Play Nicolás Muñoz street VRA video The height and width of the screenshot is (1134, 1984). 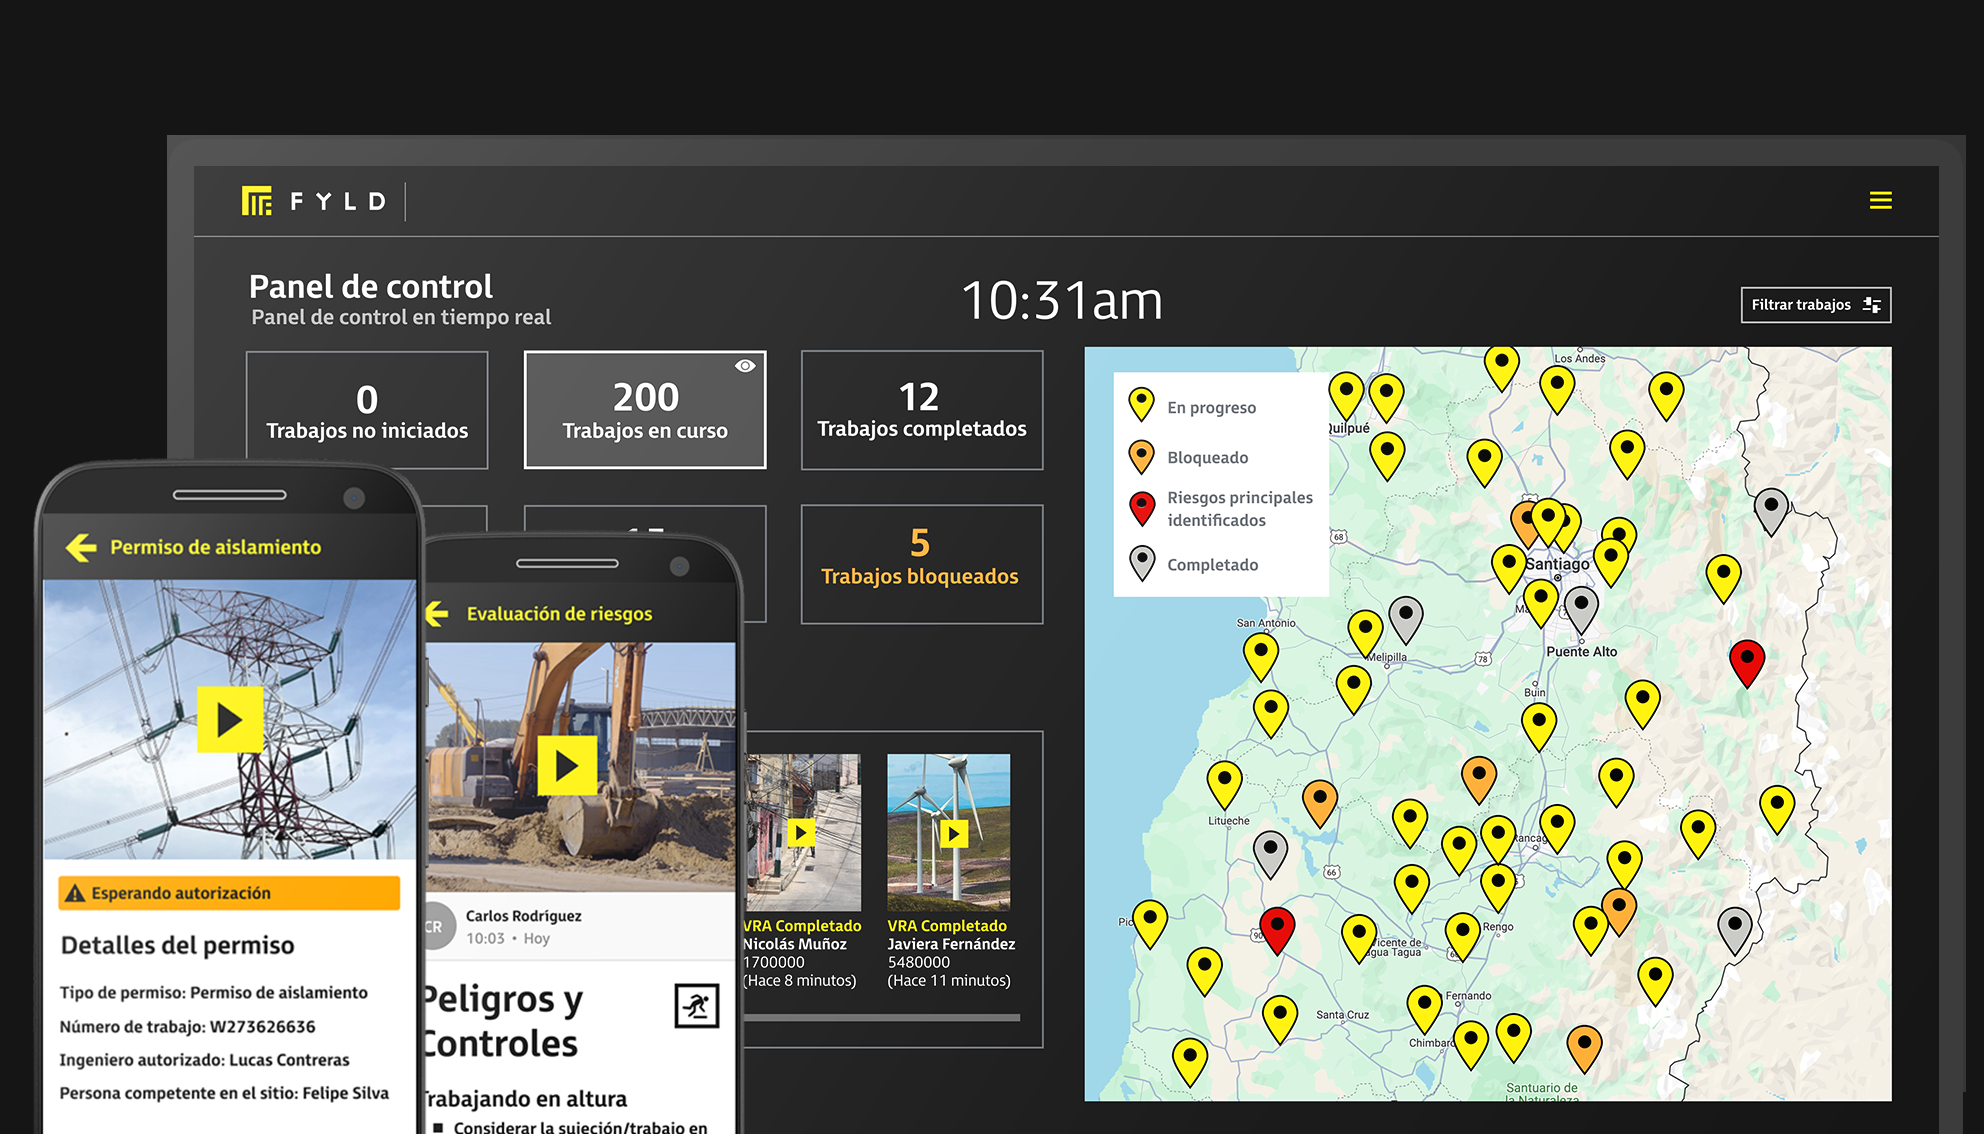coord(800,832)
